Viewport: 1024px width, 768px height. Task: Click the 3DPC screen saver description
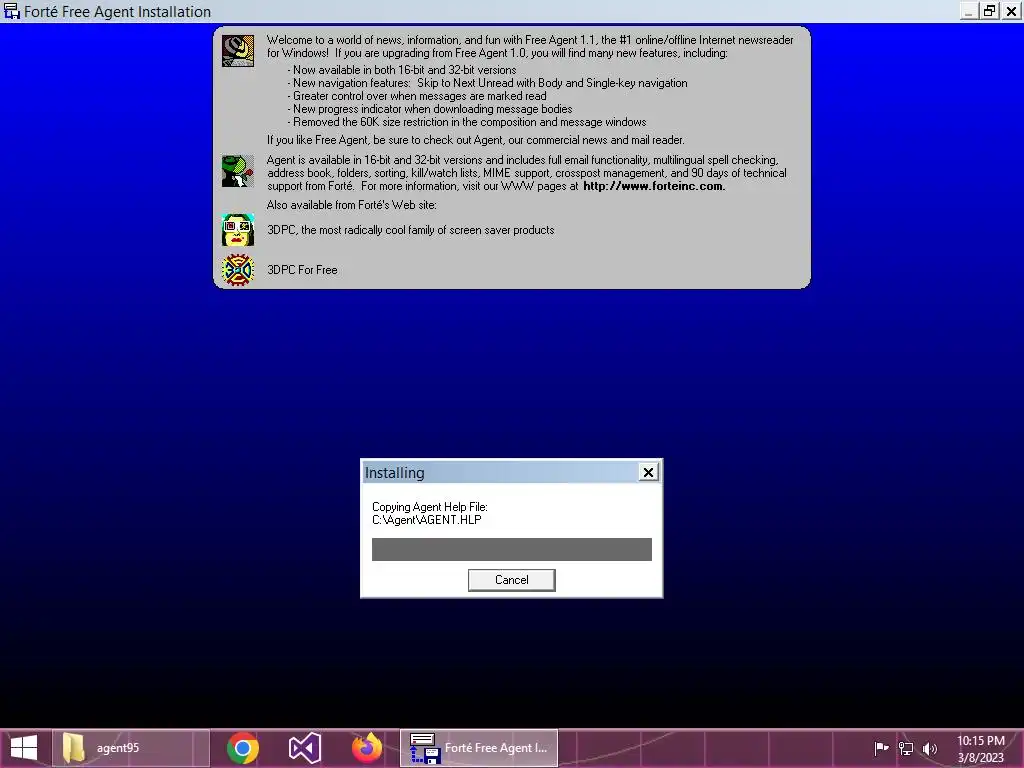411,230
